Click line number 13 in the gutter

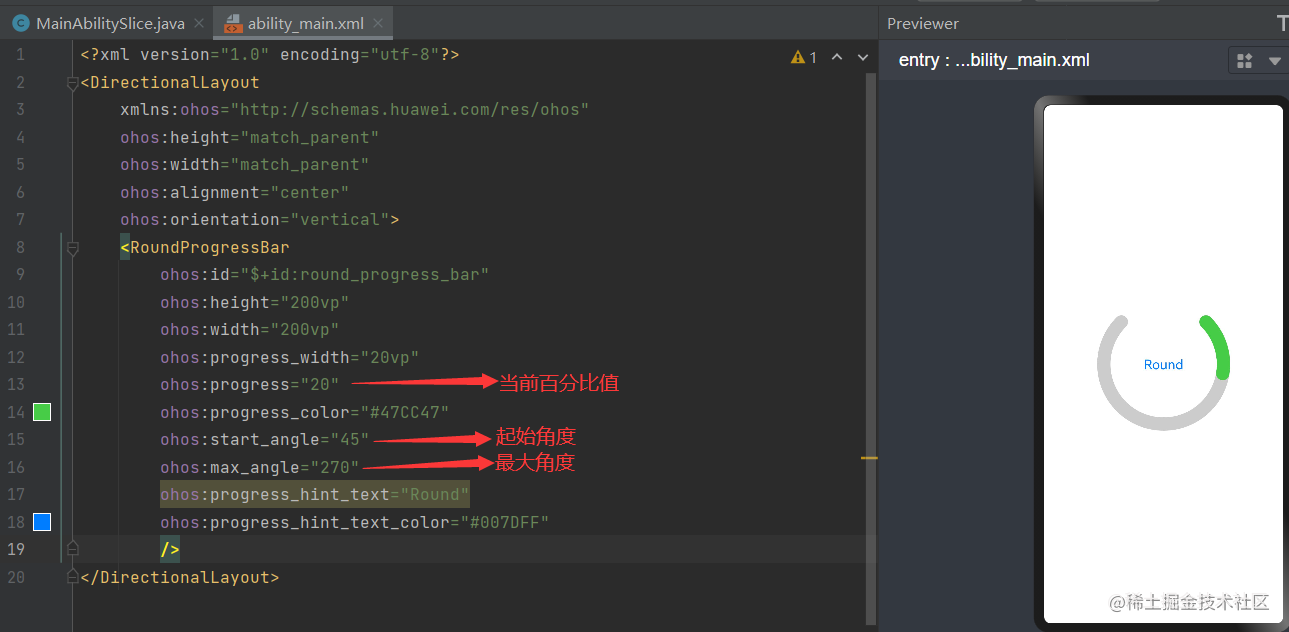pos(16,384)
